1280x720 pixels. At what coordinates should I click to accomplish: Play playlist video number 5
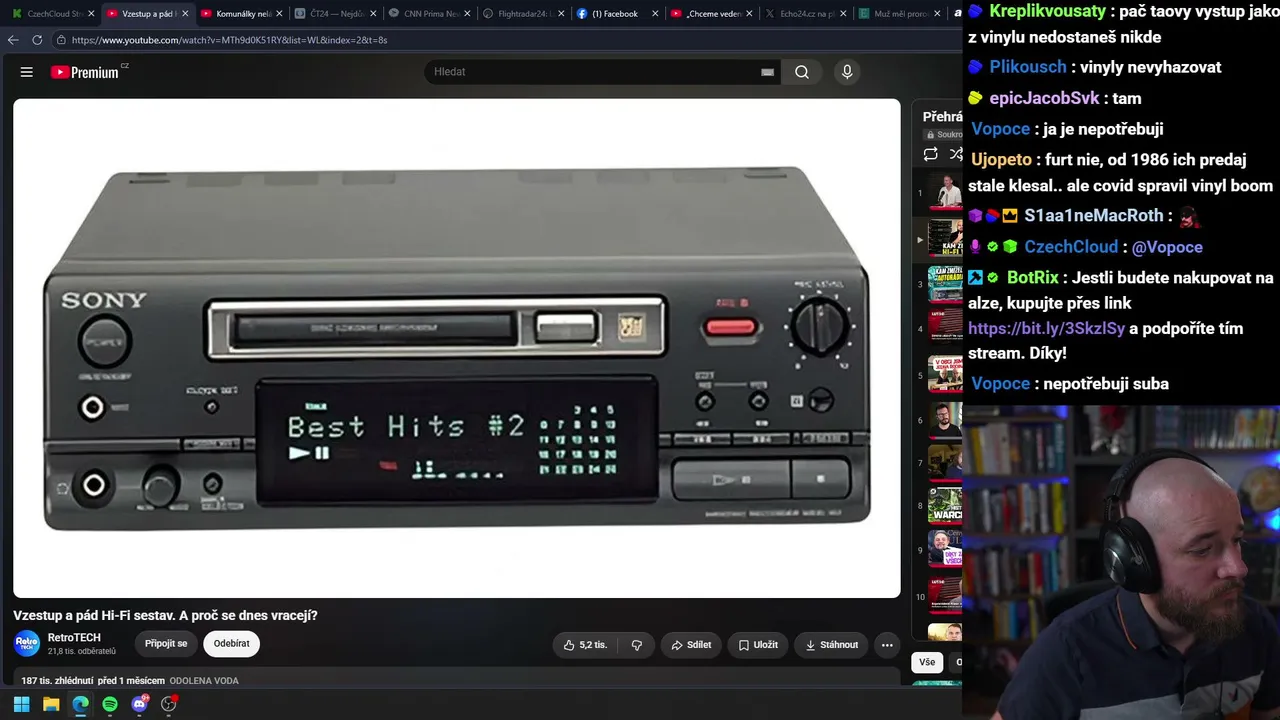point(945,375)
